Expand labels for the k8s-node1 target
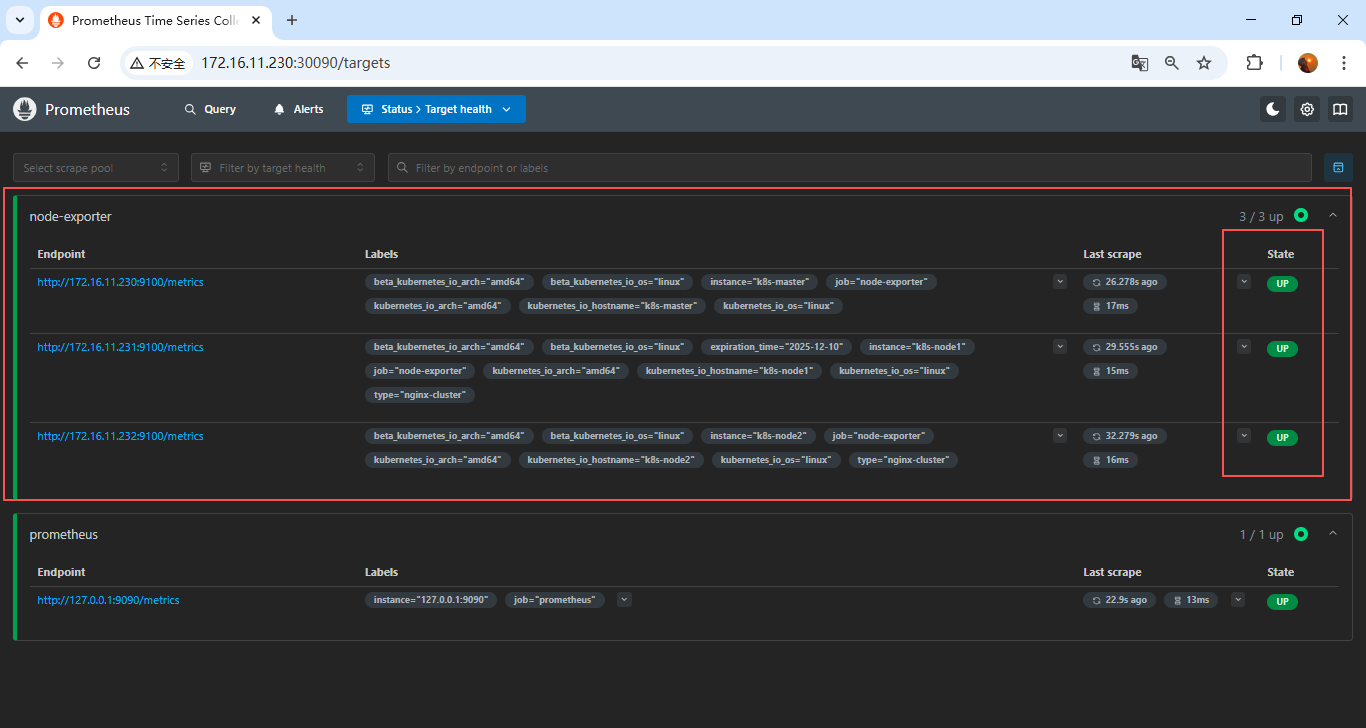1366x728 pixels. [1060, 347]
